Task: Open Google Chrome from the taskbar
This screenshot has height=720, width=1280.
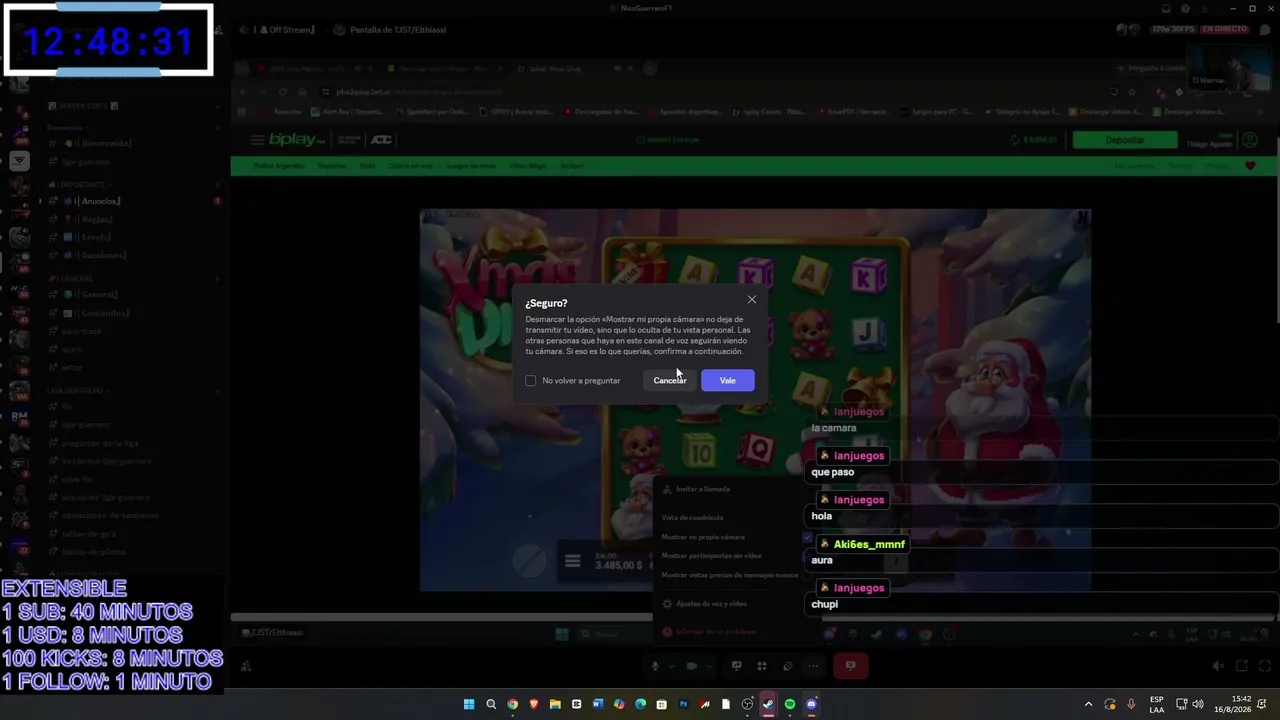Action: tap(512, 704)
